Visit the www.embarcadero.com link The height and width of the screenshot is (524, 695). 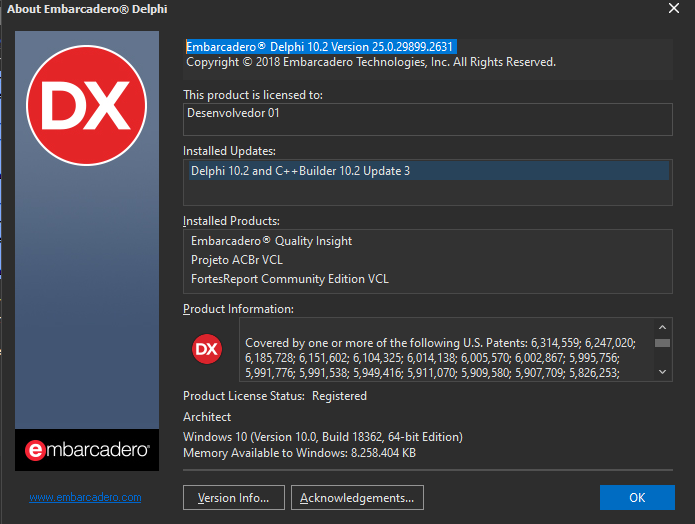pos(85,497)
